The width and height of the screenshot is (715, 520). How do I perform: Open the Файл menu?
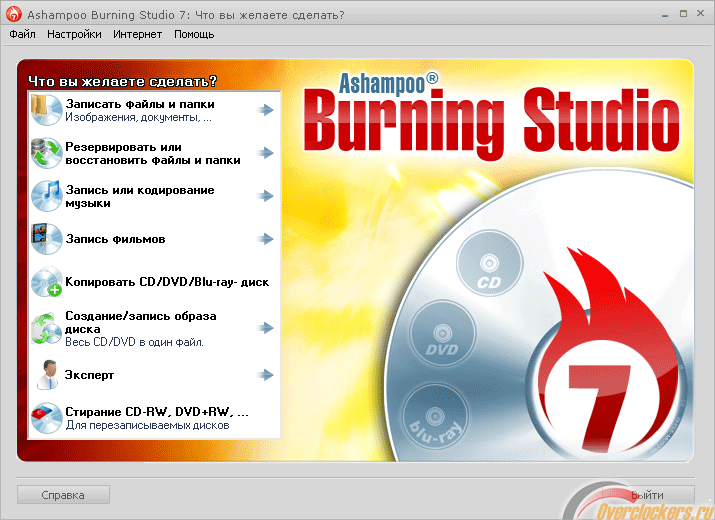pyautogui.click(x=22, y=34)
